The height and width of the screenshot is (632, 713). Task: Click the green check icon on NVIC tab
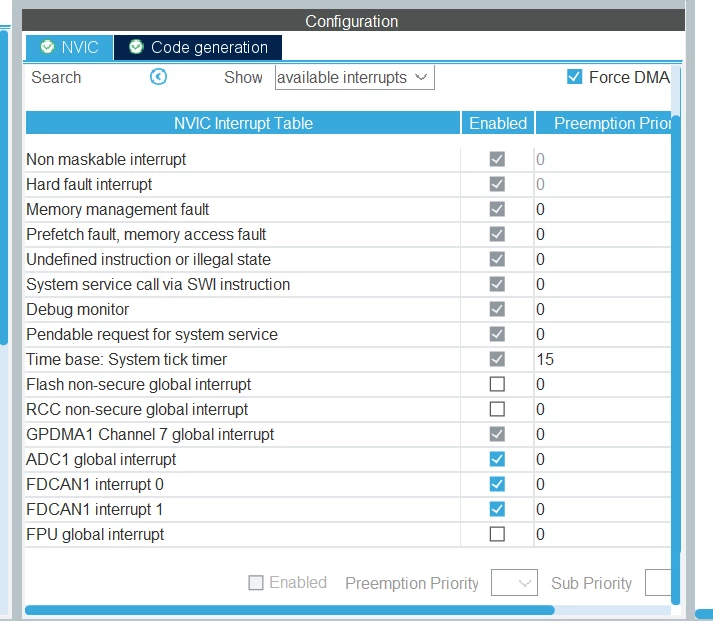point(47,46)
